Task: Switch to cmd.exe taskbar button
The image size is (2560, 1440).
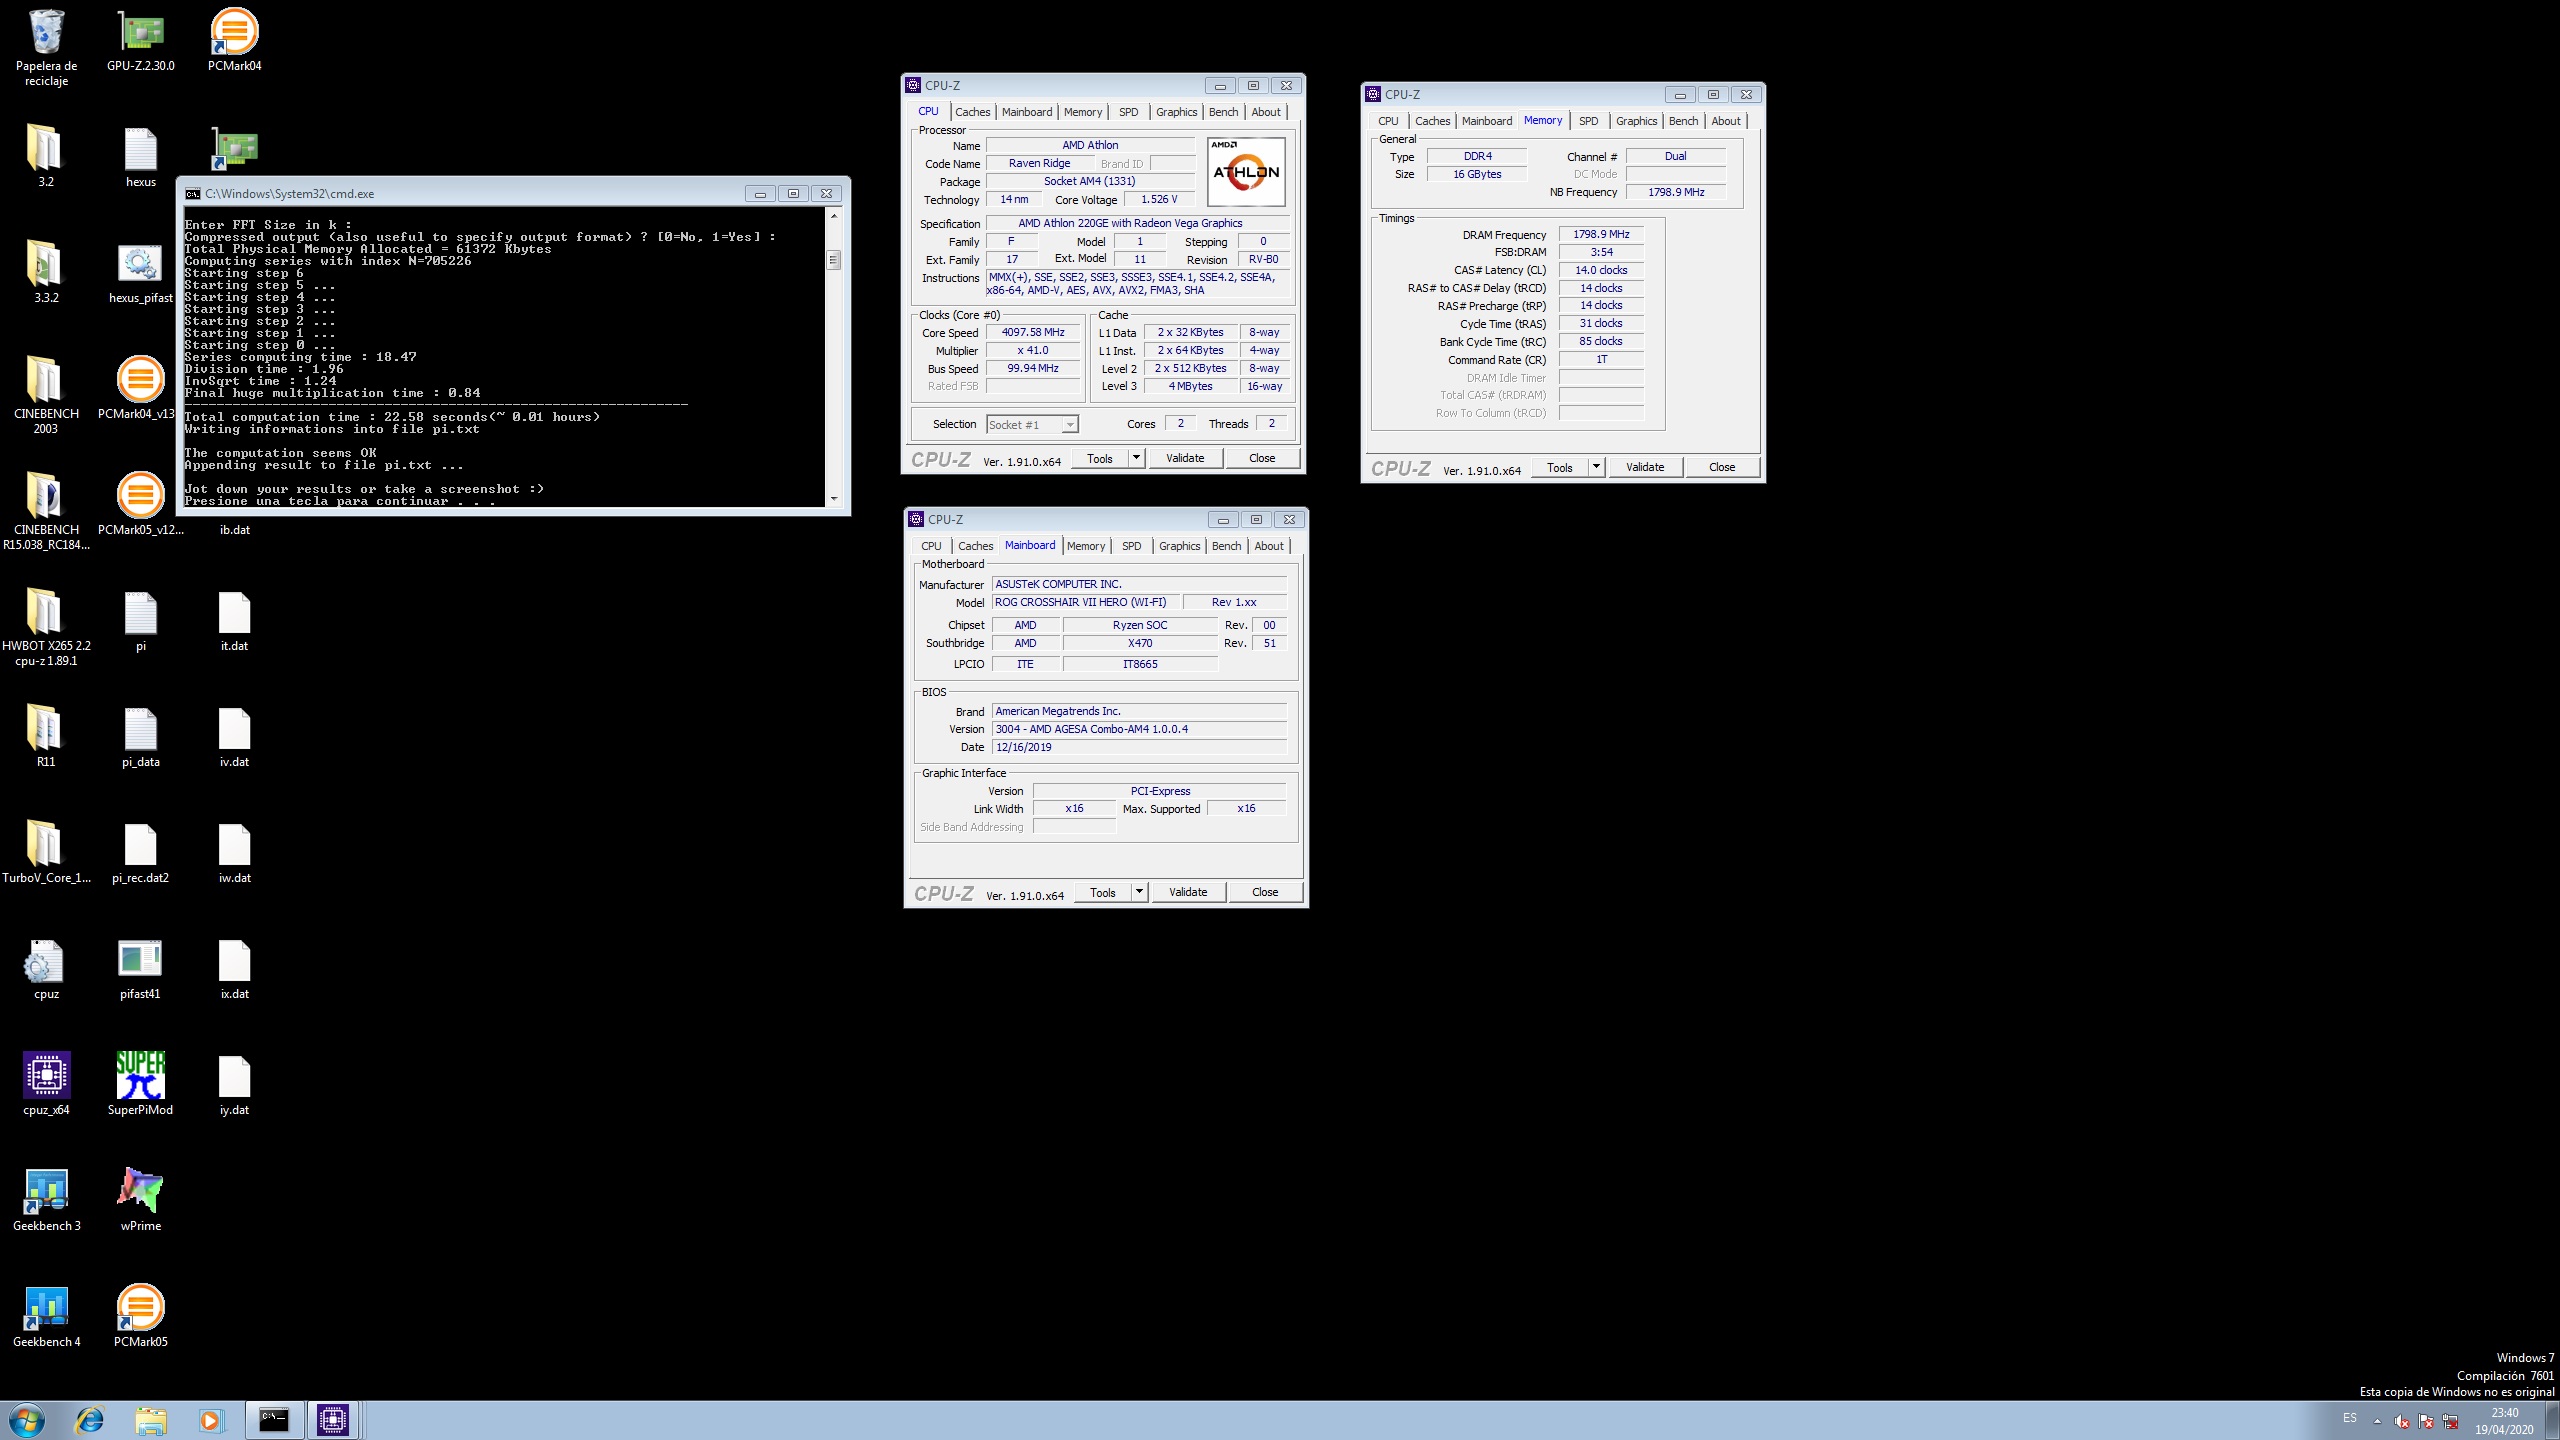Action: 274,1420
